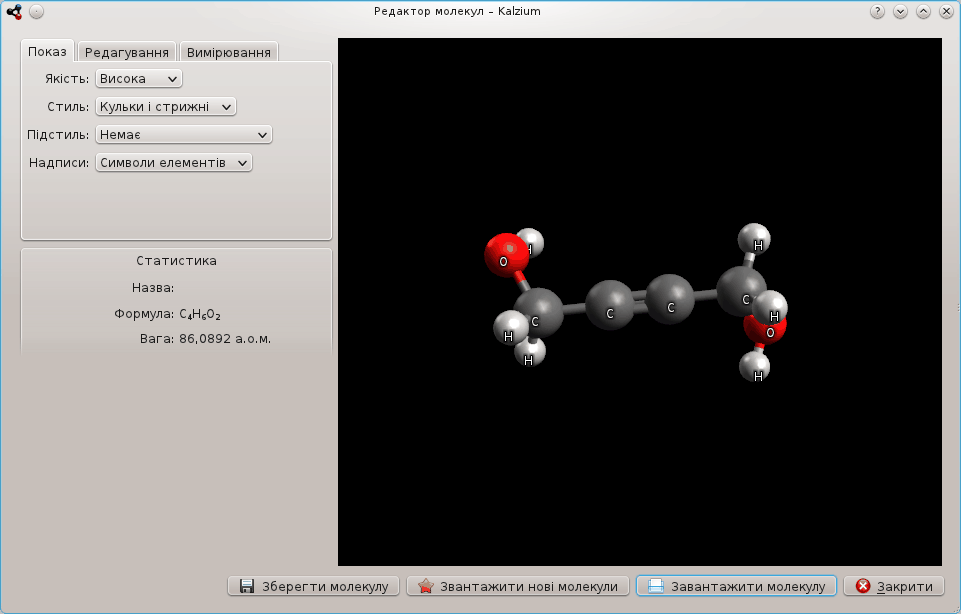Click the help question mark button
The image size is (961, 614).
coord(877,12)
